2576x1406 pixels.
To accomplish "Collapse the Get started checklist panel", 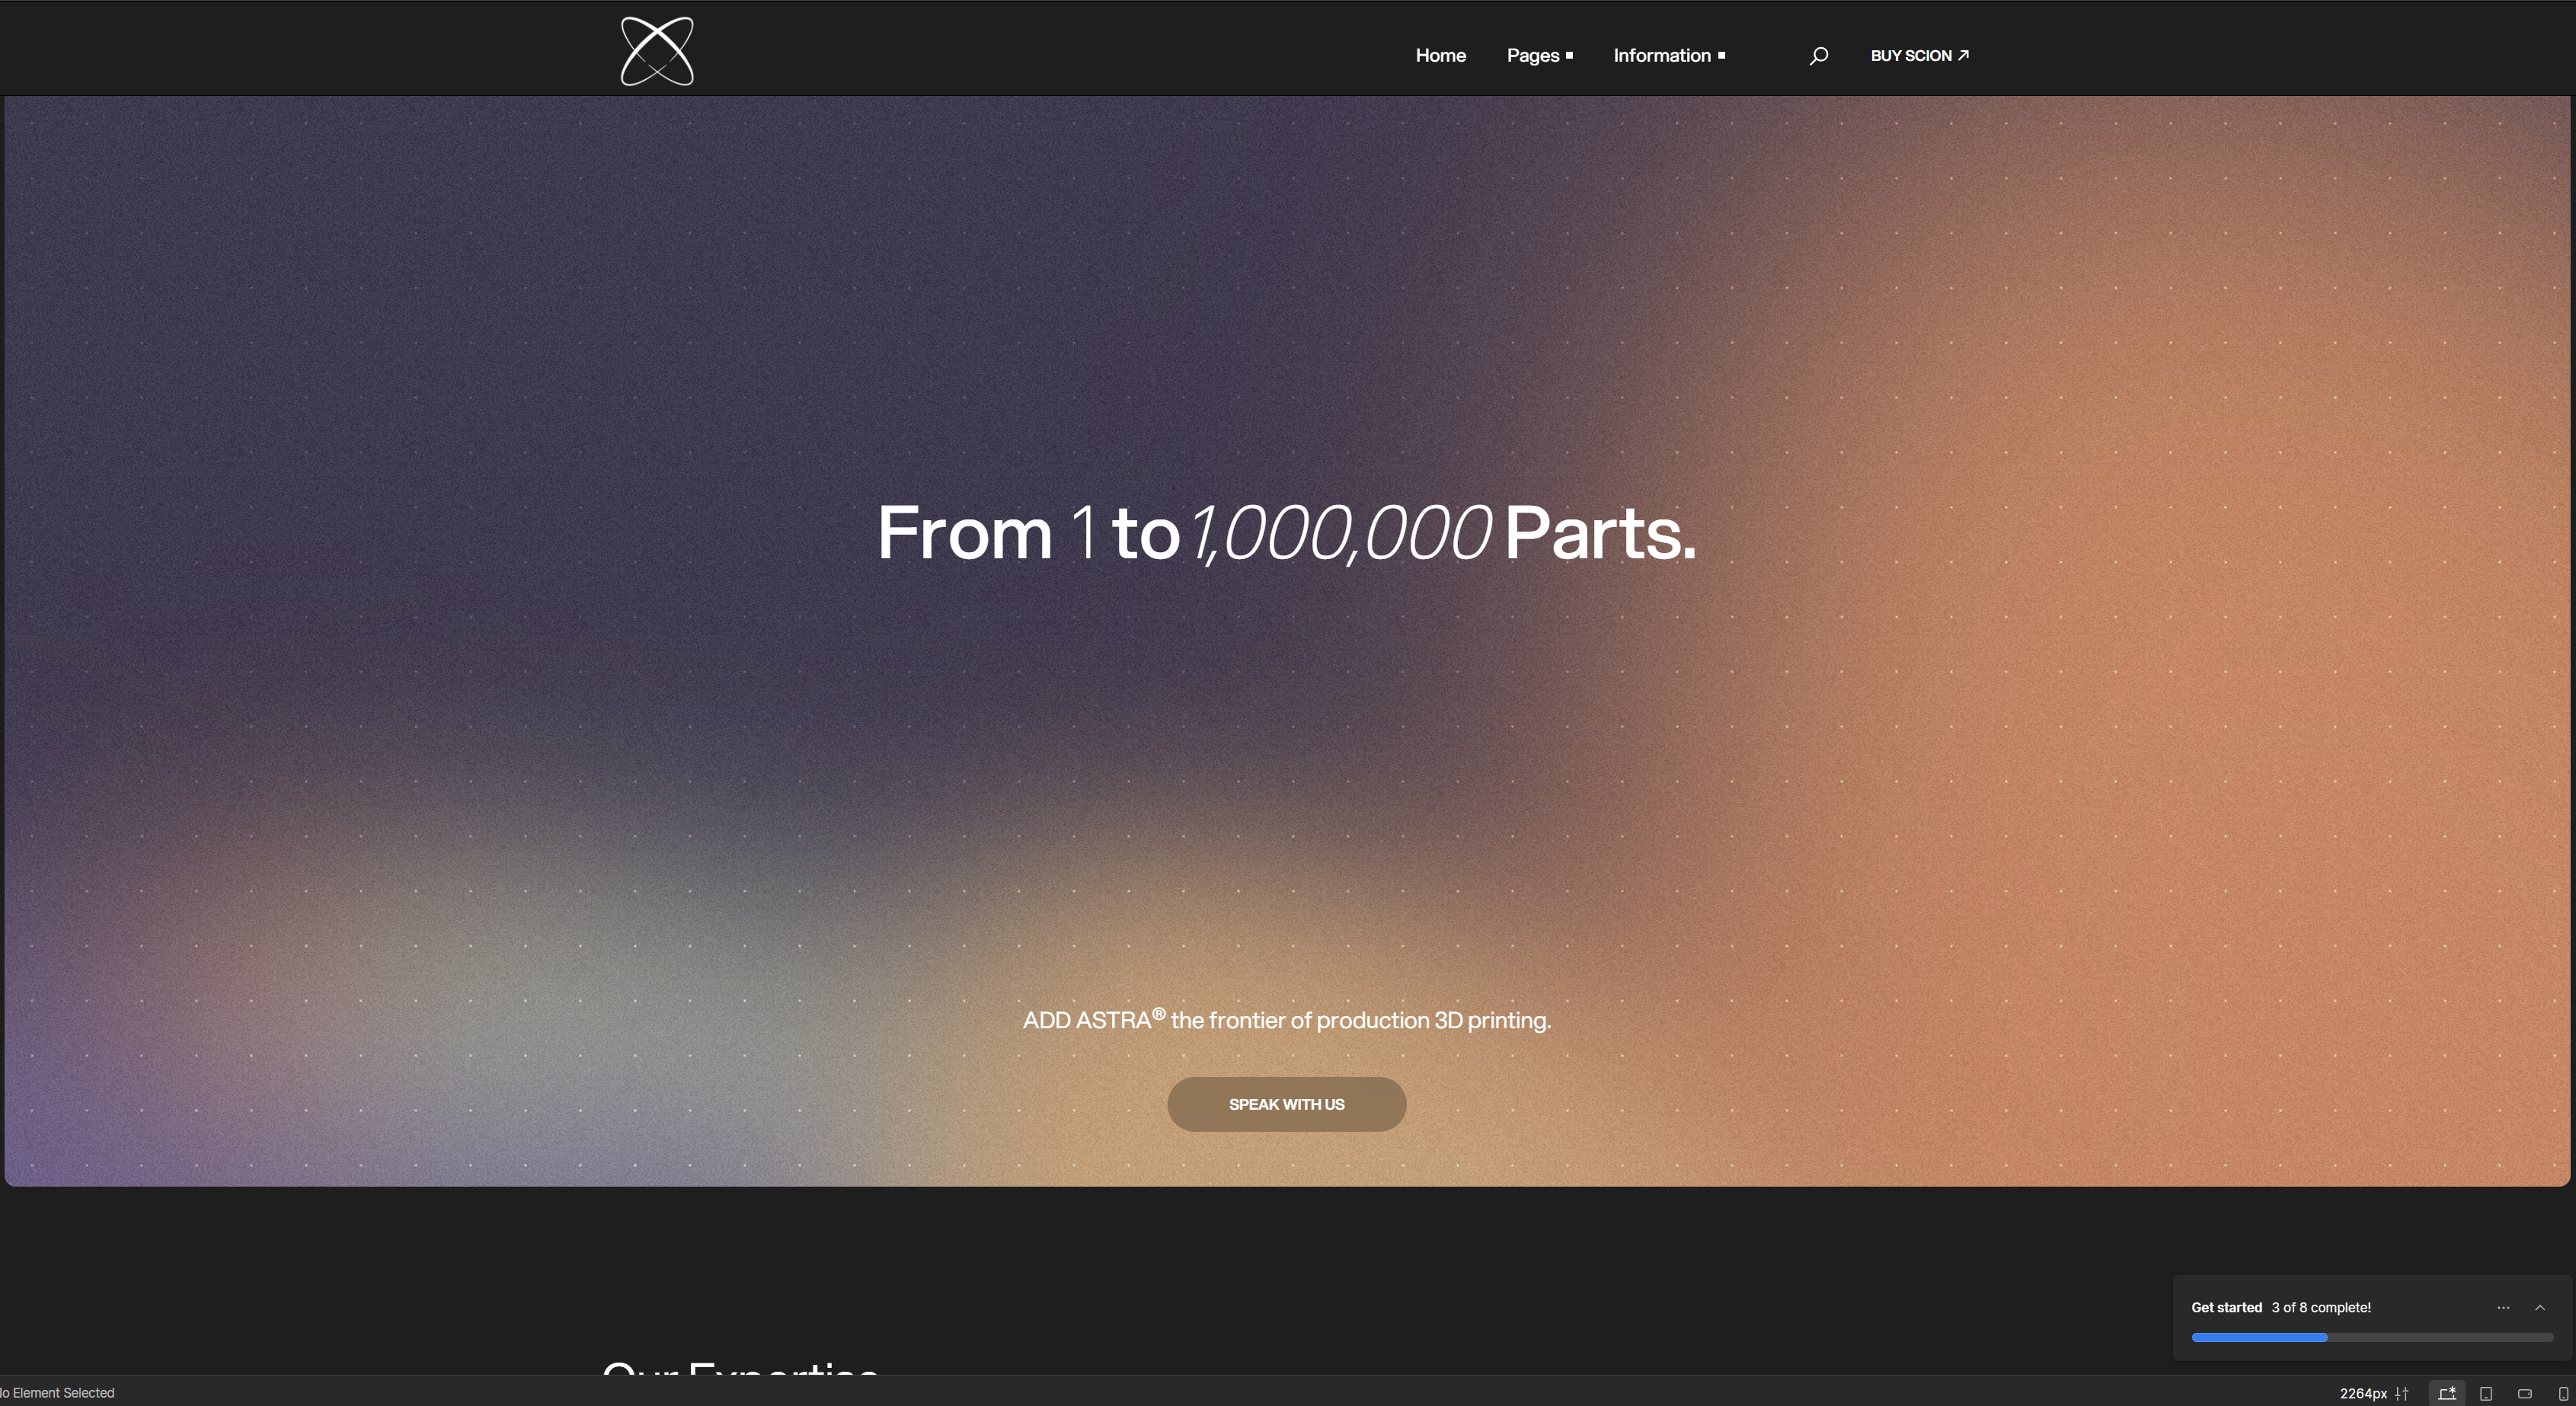I will [x=2540, y=1308].
